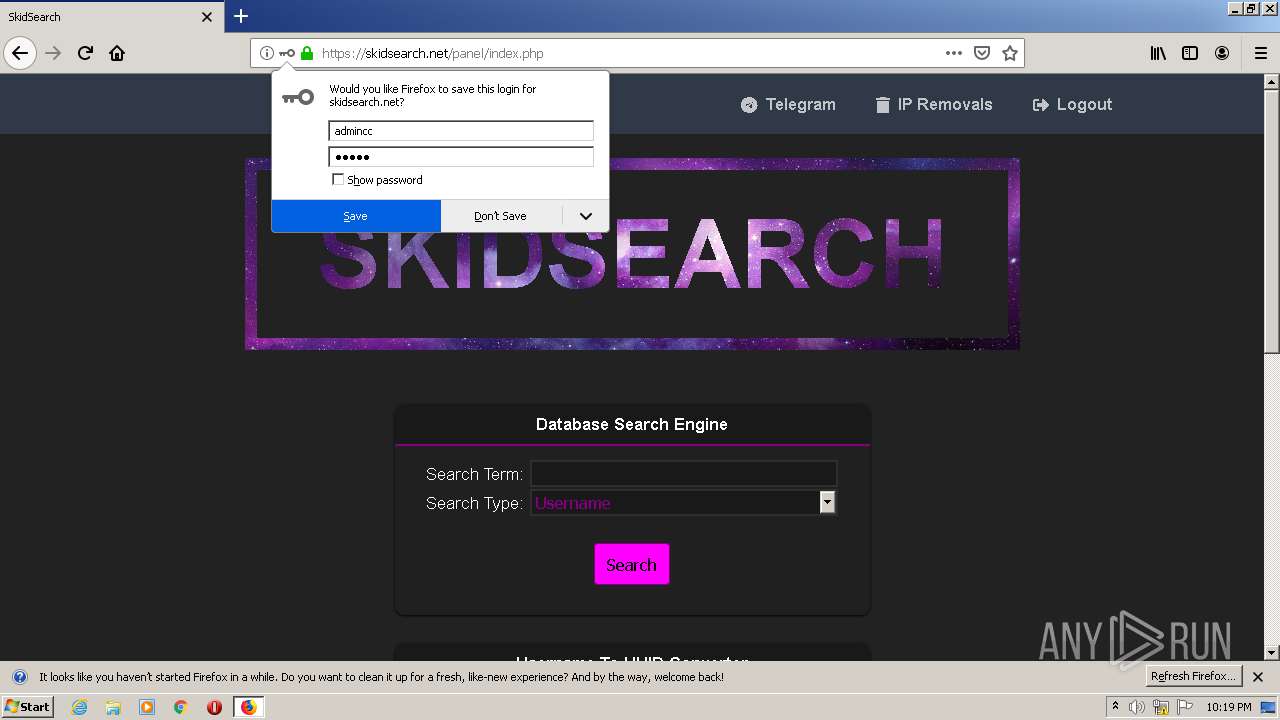This screenshot has height=720, width=1280.
Task: Close the SkidSearch tab
Action: click(x=207, y=17)
